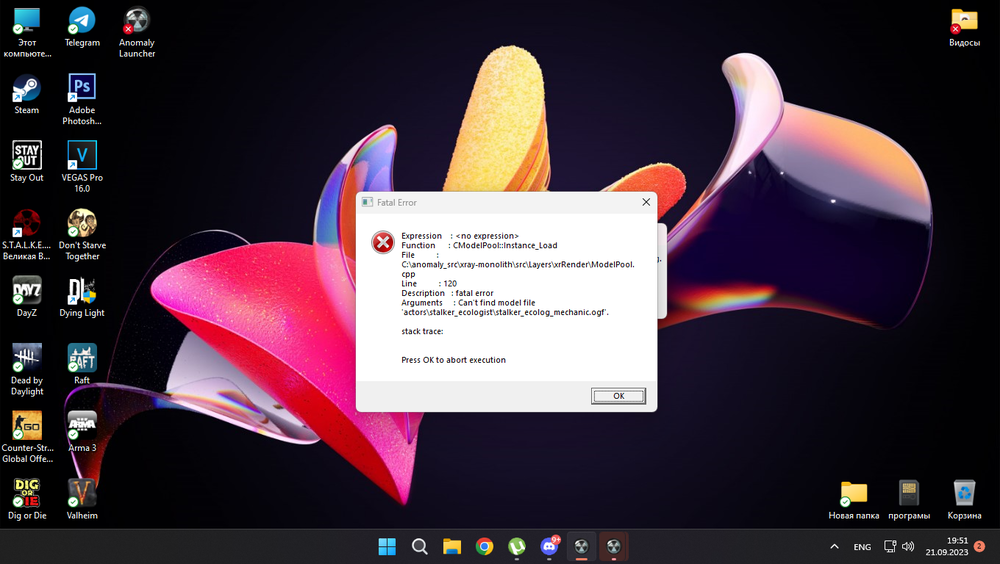Open Discord from the taskbar
The width and height of the screenshot is (1000, 564).
[549, 547]
